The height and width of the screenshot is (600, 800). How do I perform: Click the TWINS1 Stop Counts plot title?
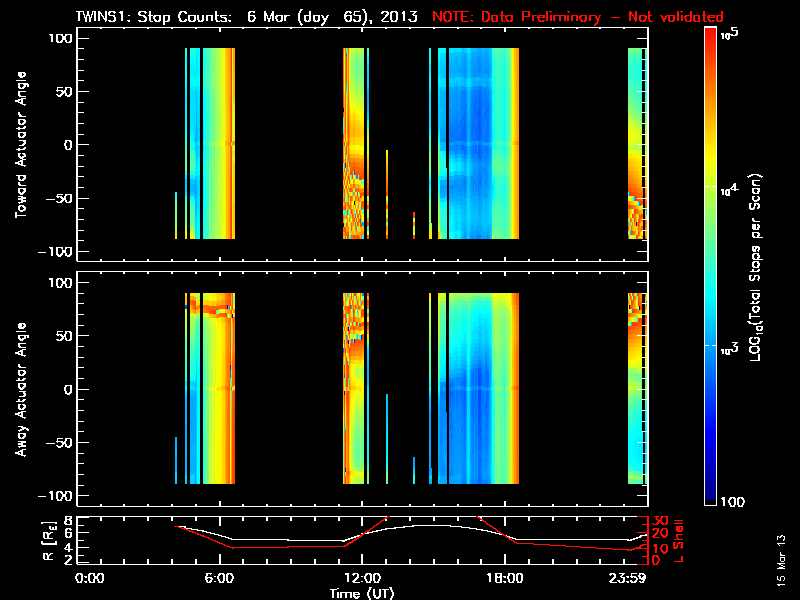250,17
